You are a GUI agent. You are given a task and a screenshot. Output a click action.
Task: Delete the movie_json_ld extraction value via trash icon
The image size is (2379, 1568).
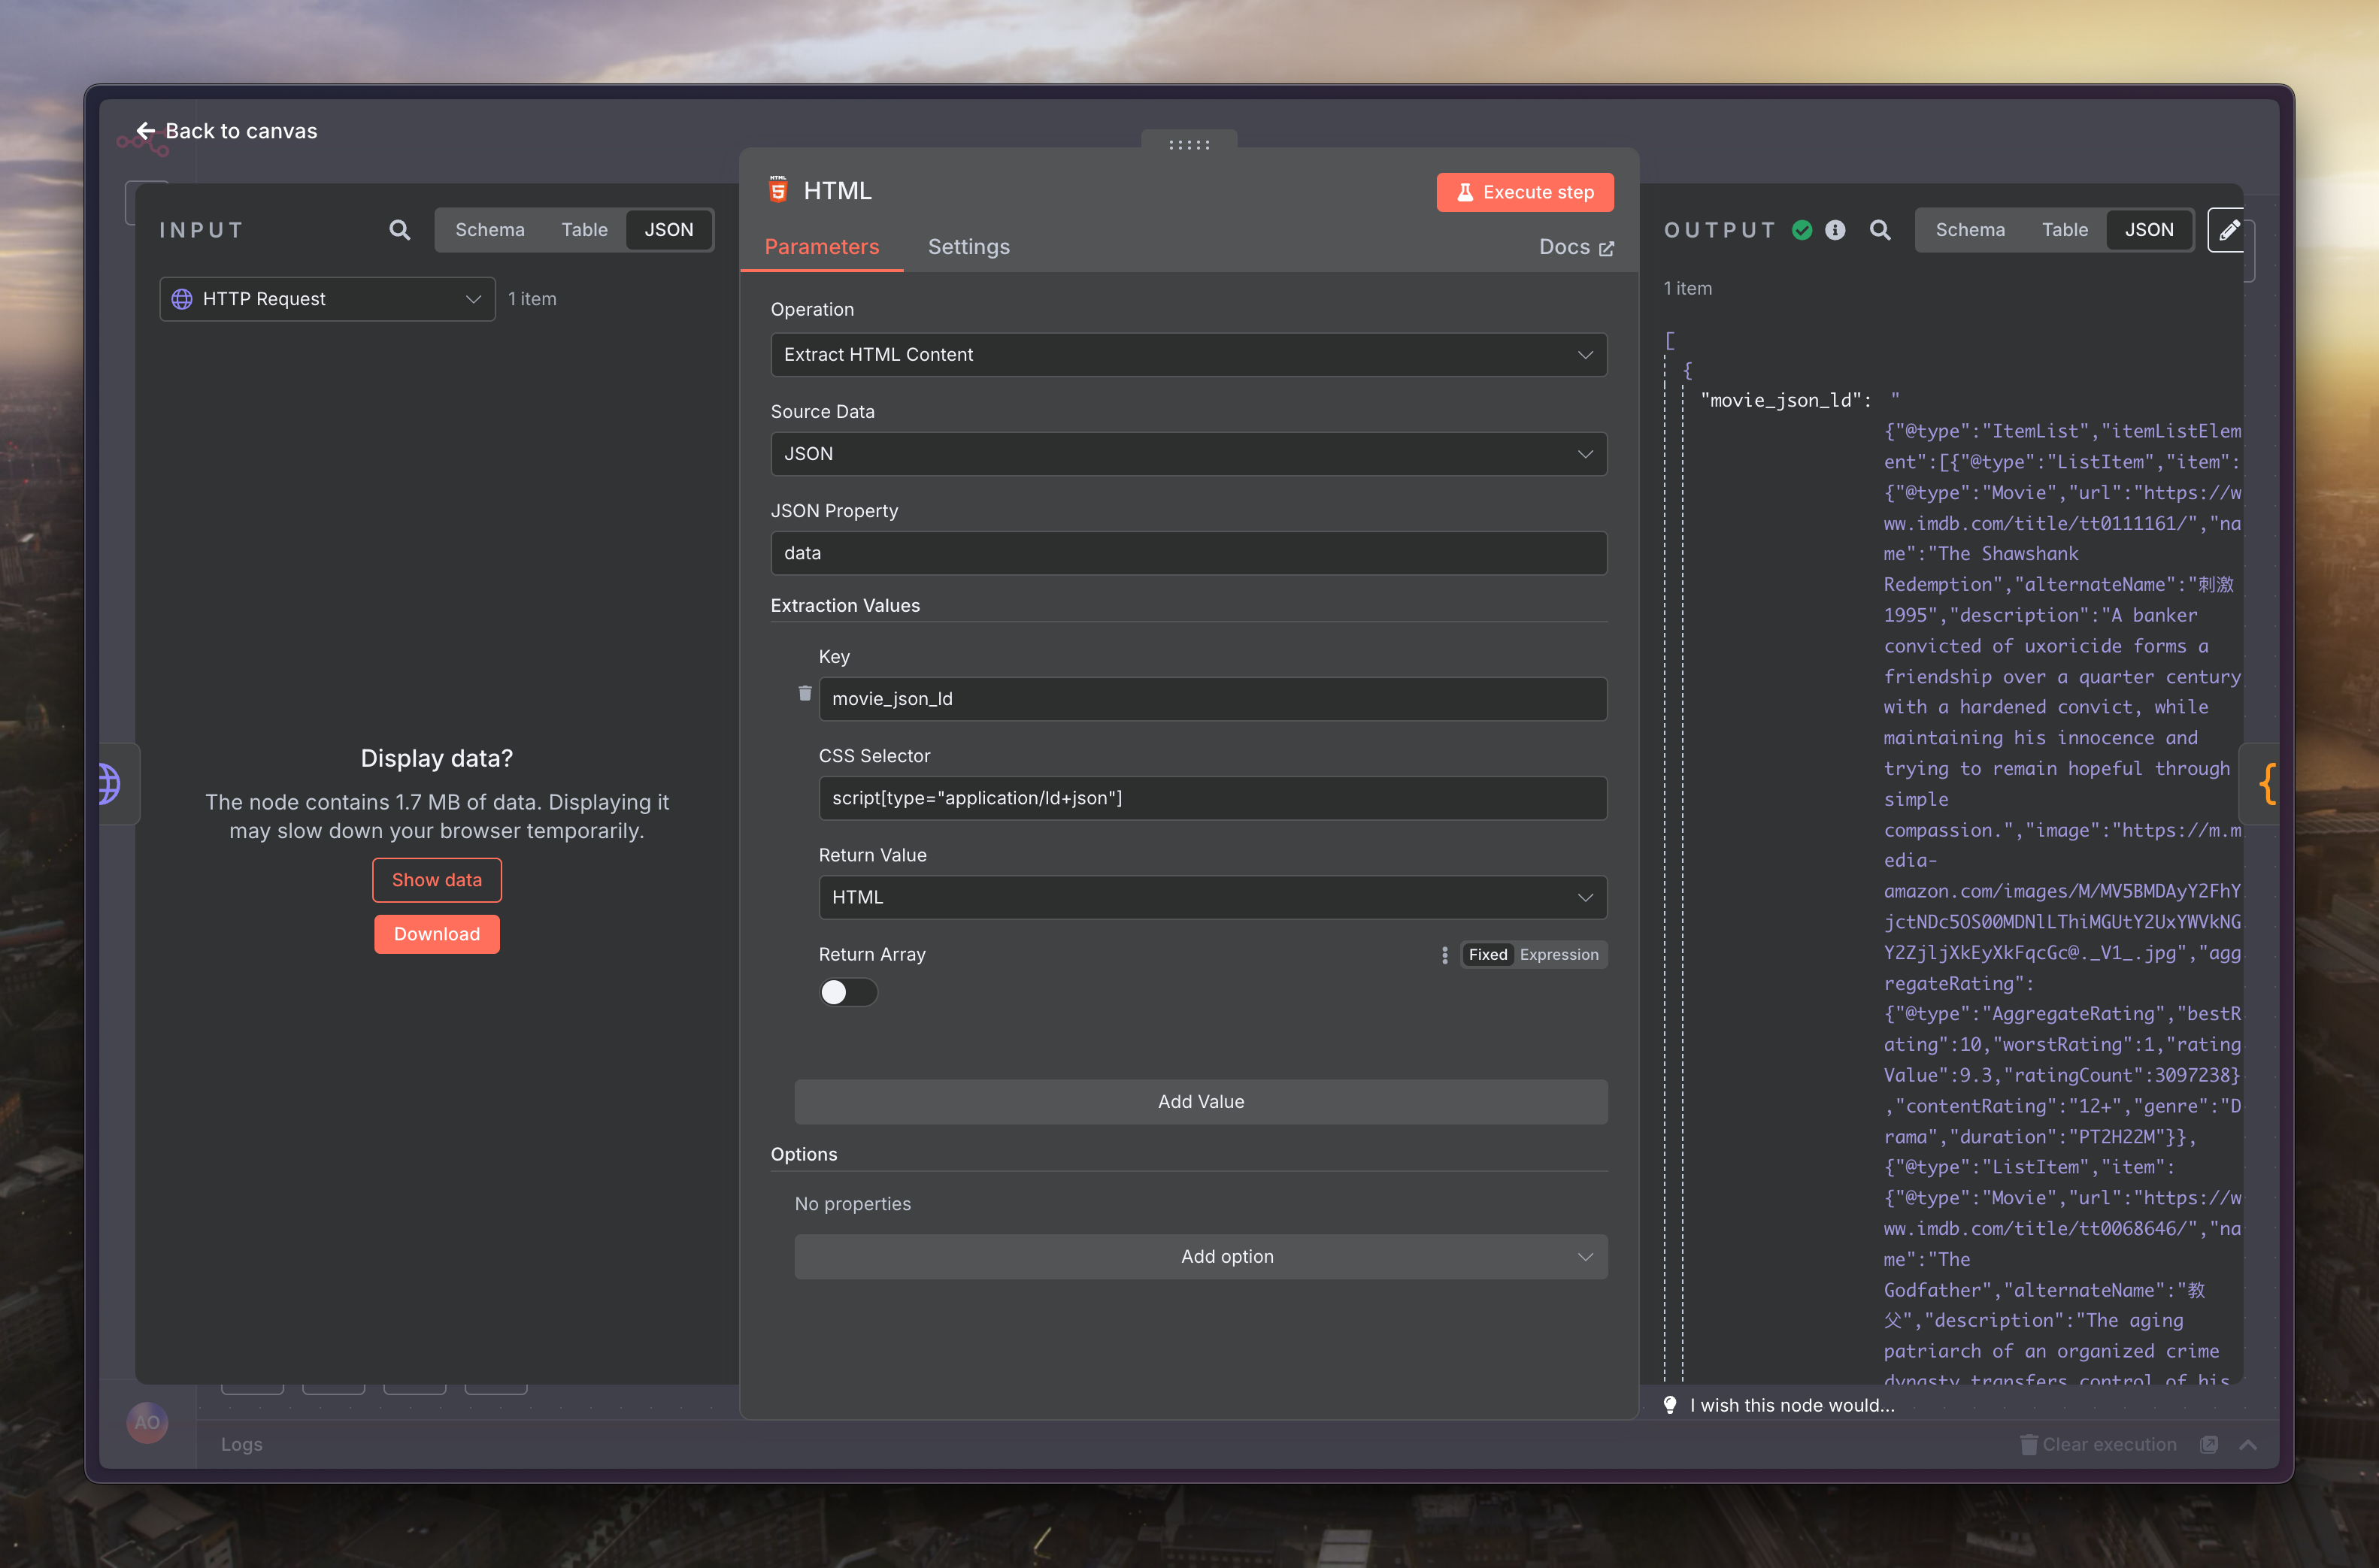(x=804, y=693)
